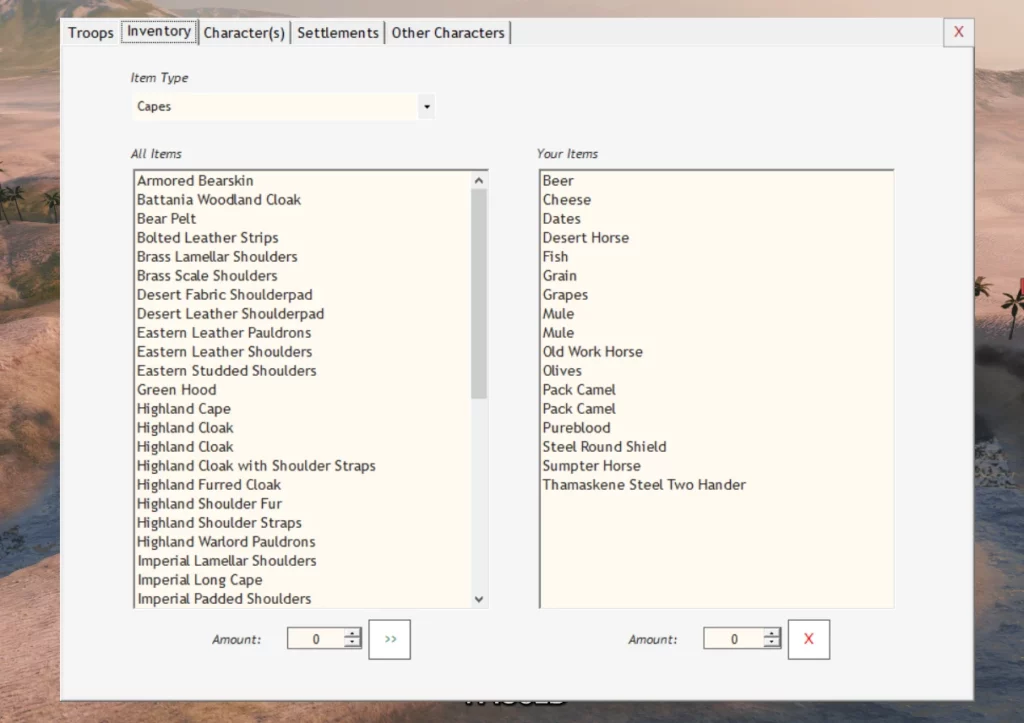The image size is (1024, 723).
Task: Increase the All Items amount spinner
Action: (352, 634)
